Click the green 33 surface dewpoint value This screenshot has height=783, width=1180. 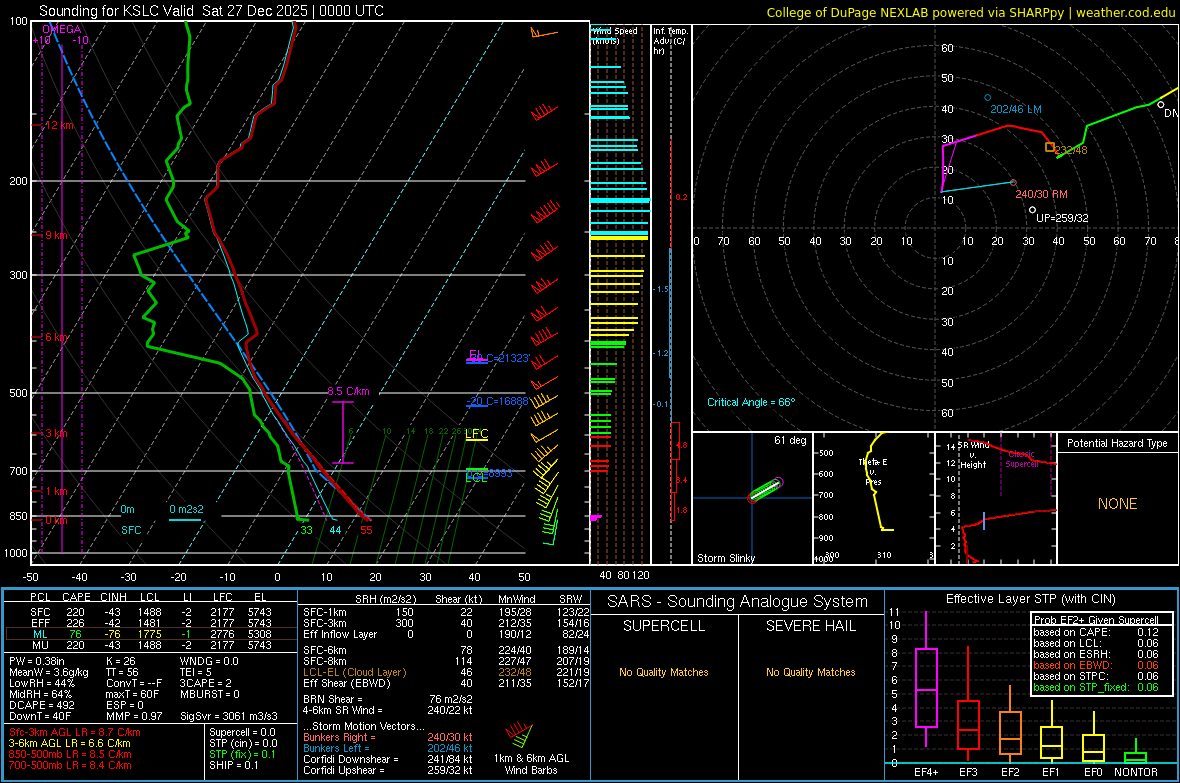tap(306, 530)
